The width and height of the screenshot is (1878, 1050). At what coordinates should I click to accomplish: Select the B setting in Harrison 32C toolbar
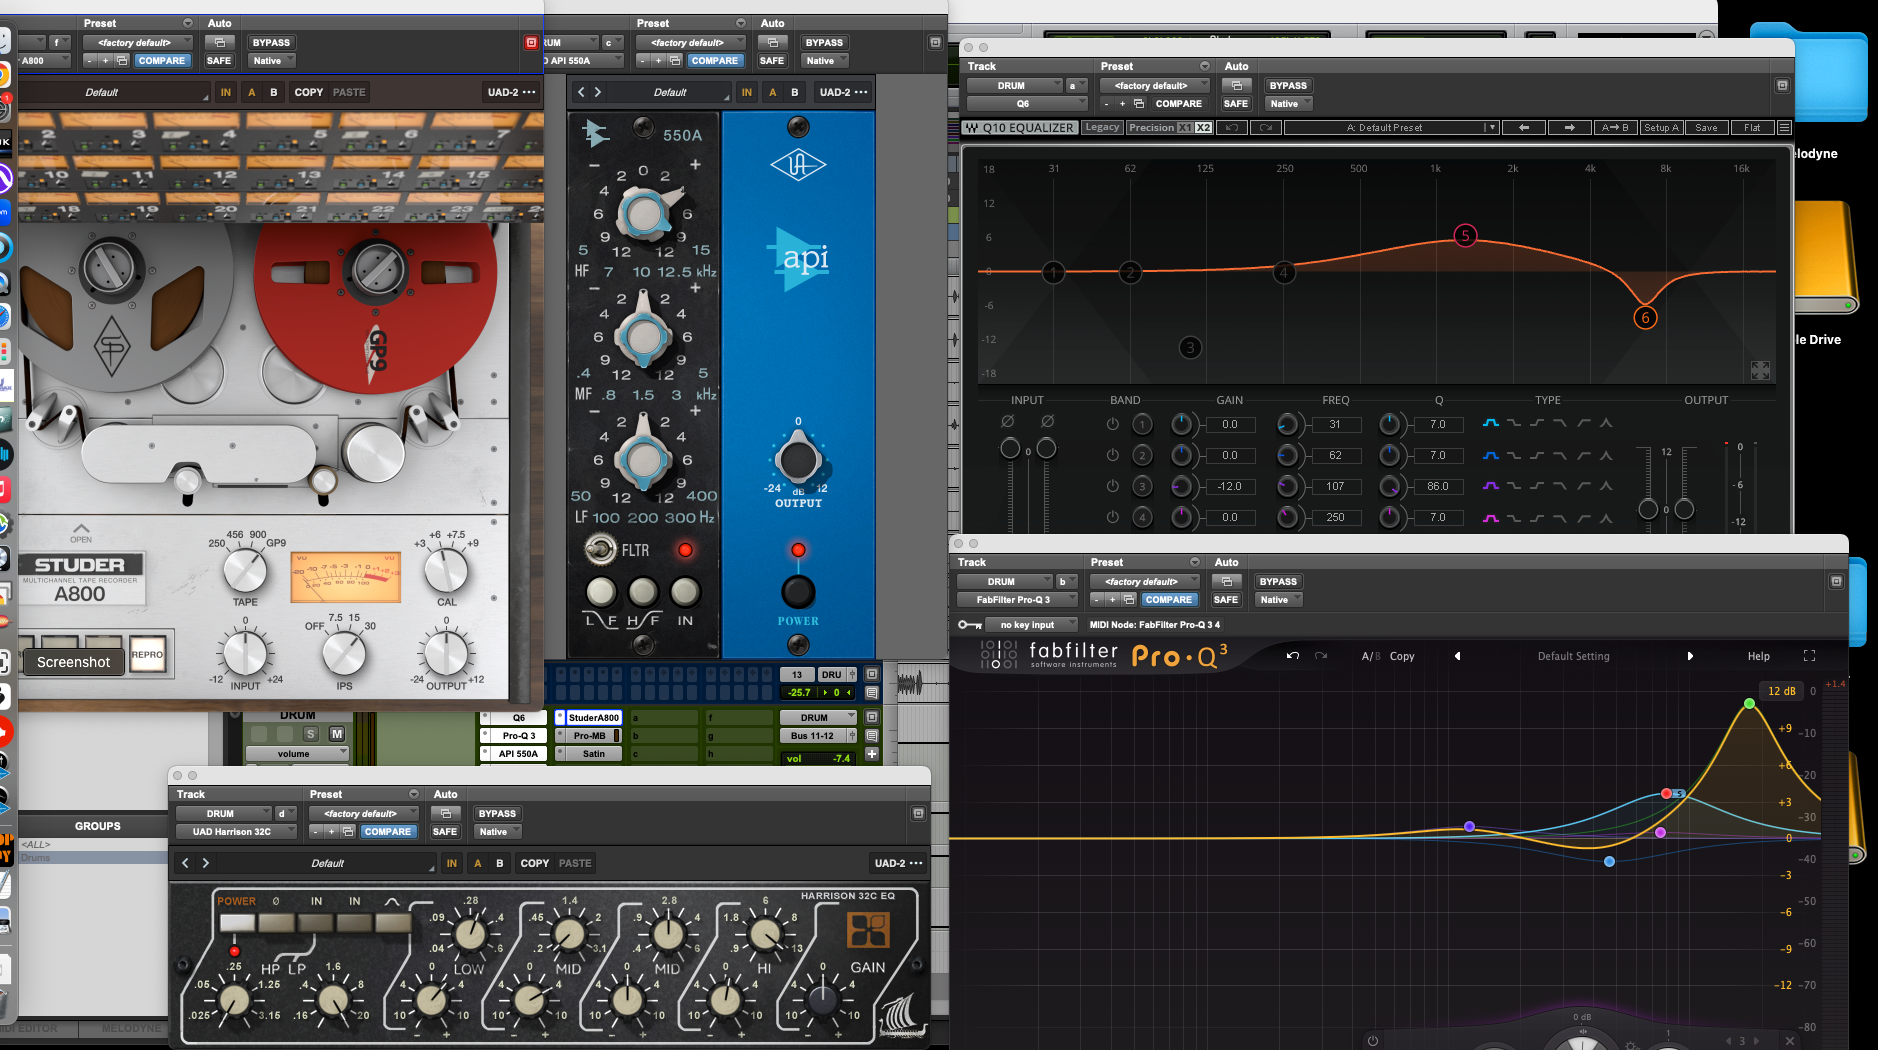[500, 863]
